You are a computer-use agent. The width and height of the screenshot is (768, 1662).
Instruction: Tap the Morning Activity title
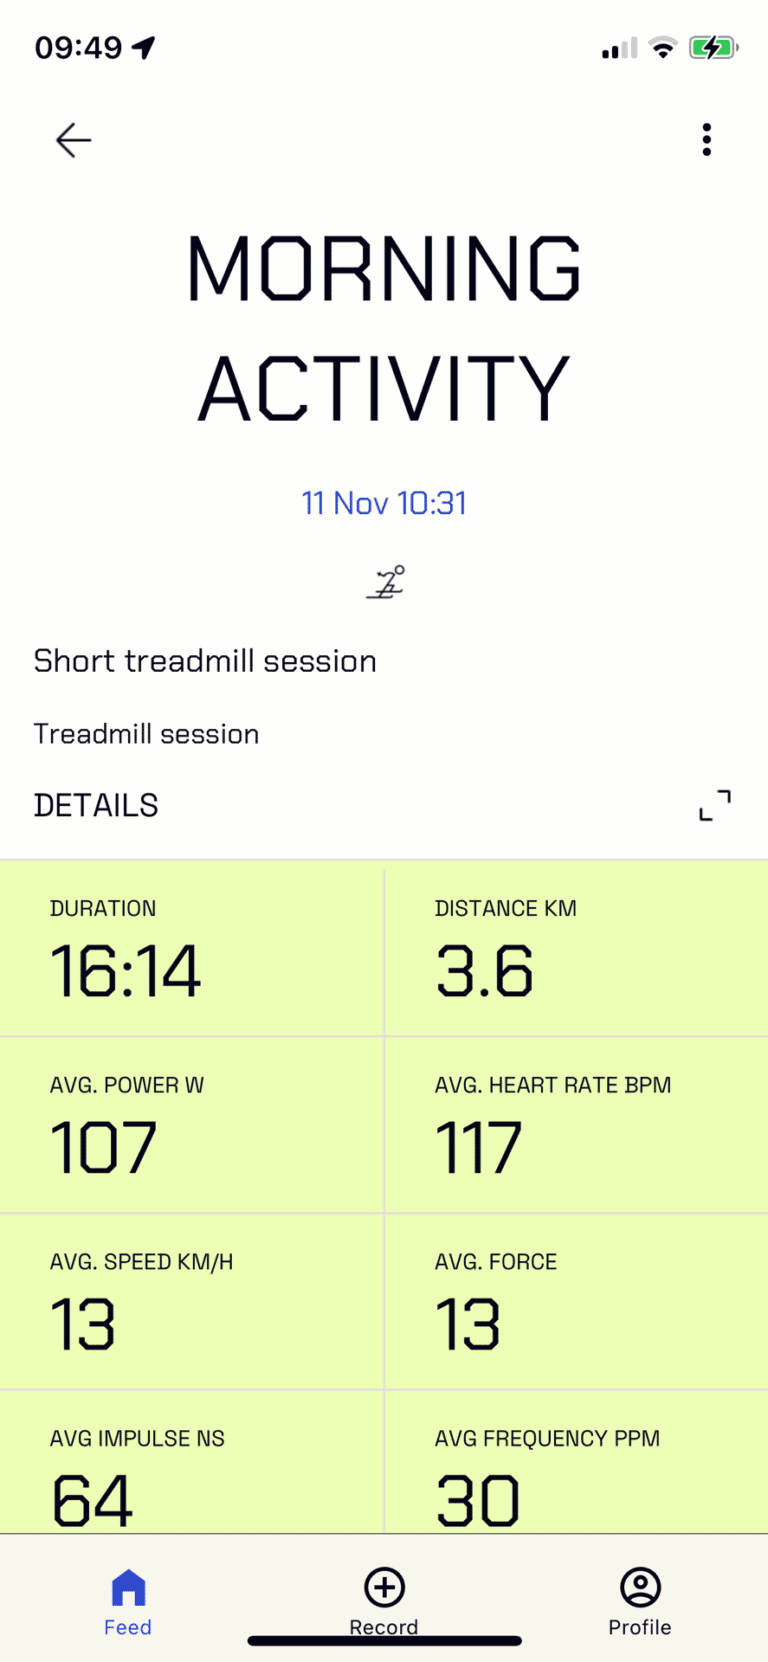pyautogui.click(x=384, y=328)
